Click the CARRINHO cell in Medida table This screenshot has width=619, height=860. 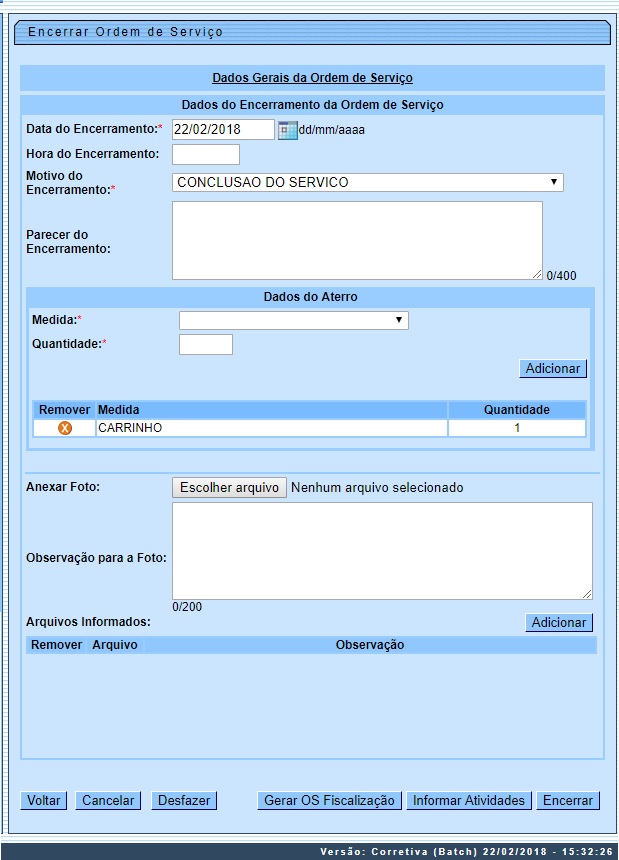271,428
